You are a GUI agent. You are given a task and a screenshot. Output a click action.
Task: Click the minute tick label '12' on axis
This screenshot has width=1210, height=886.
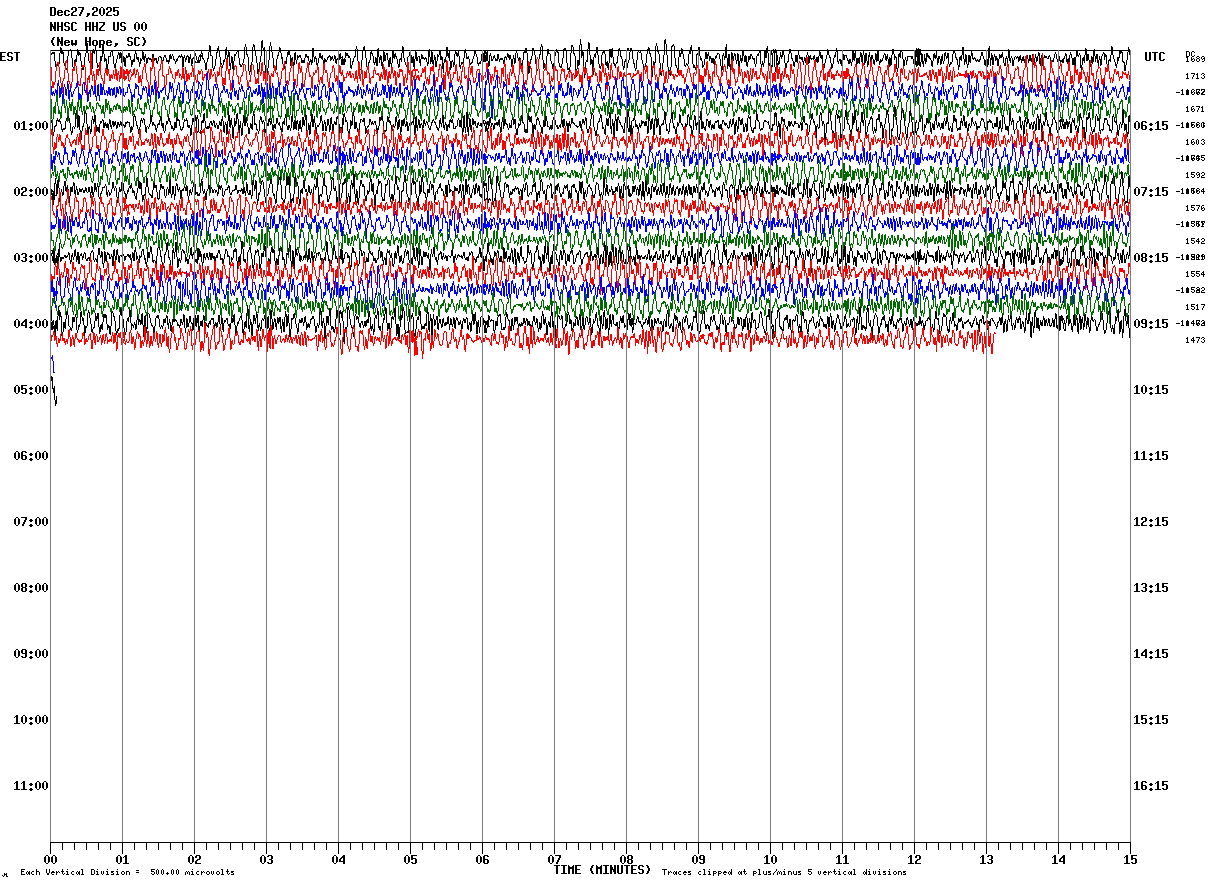(914, 860)
